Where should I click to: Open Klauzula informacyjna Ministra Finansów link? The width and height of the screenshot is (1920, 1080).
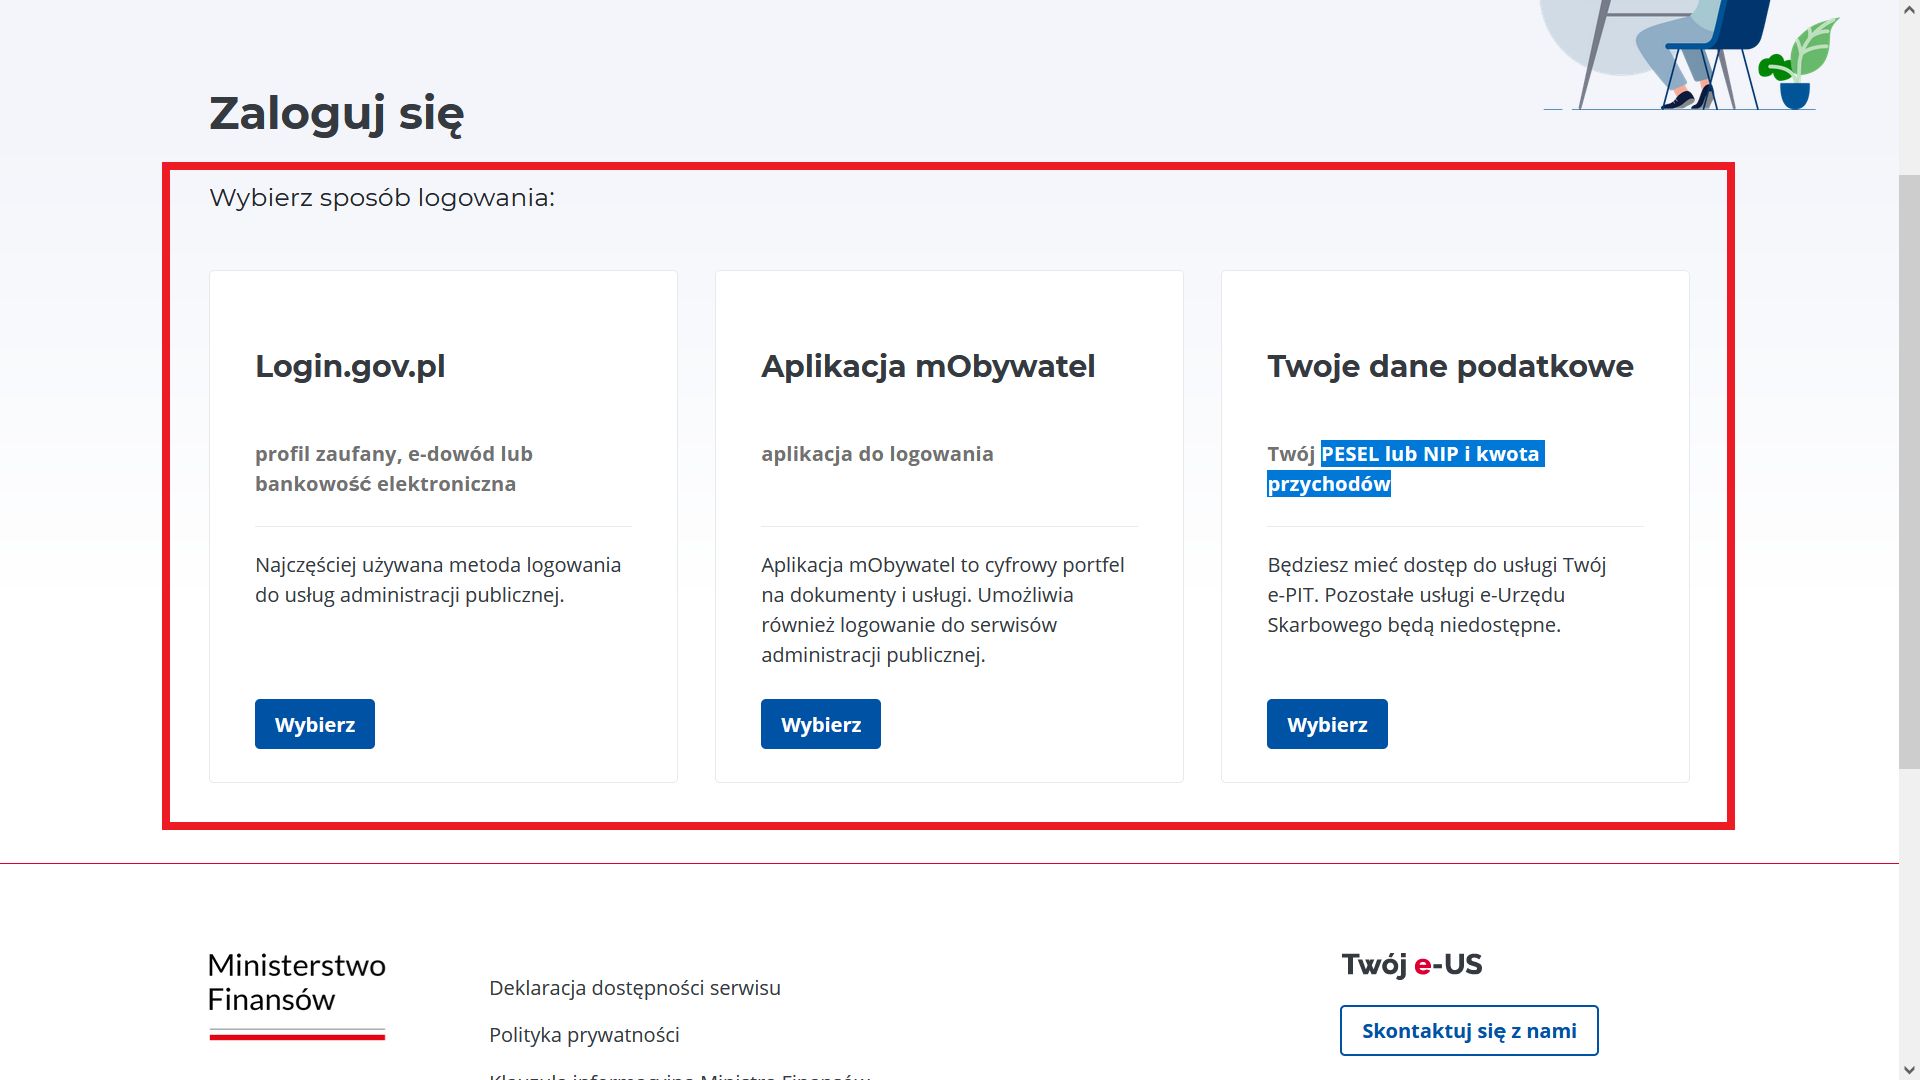click(x=679, y=1077)
